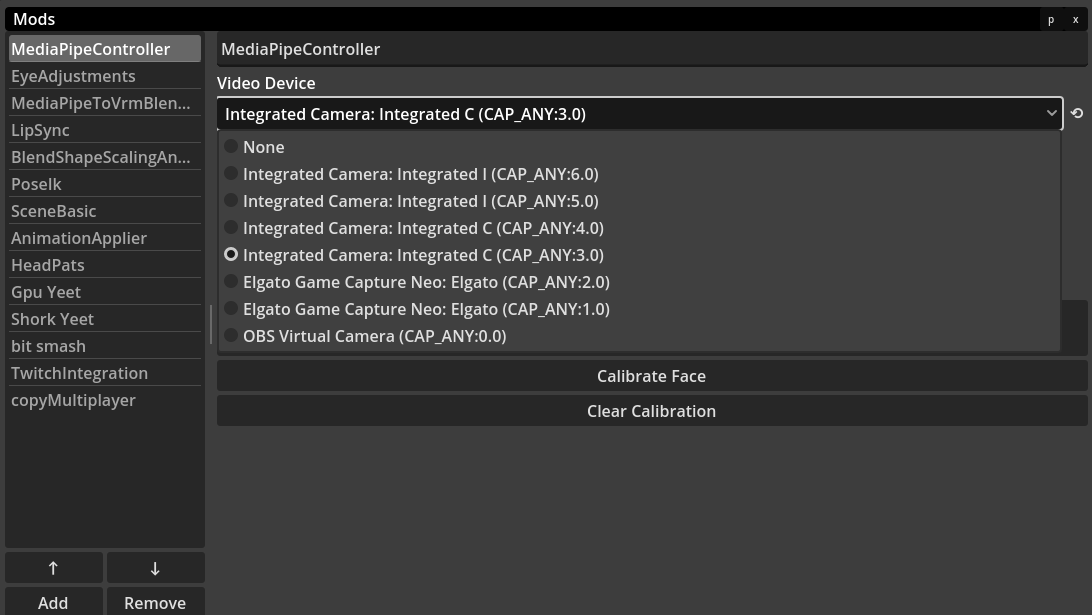Select Integrated Camera Integrated C CAP_ANY:4.0
Image resolution: width=1092 pixels, height=615 pixels.
pyautogui.click(x=422, y=228)
